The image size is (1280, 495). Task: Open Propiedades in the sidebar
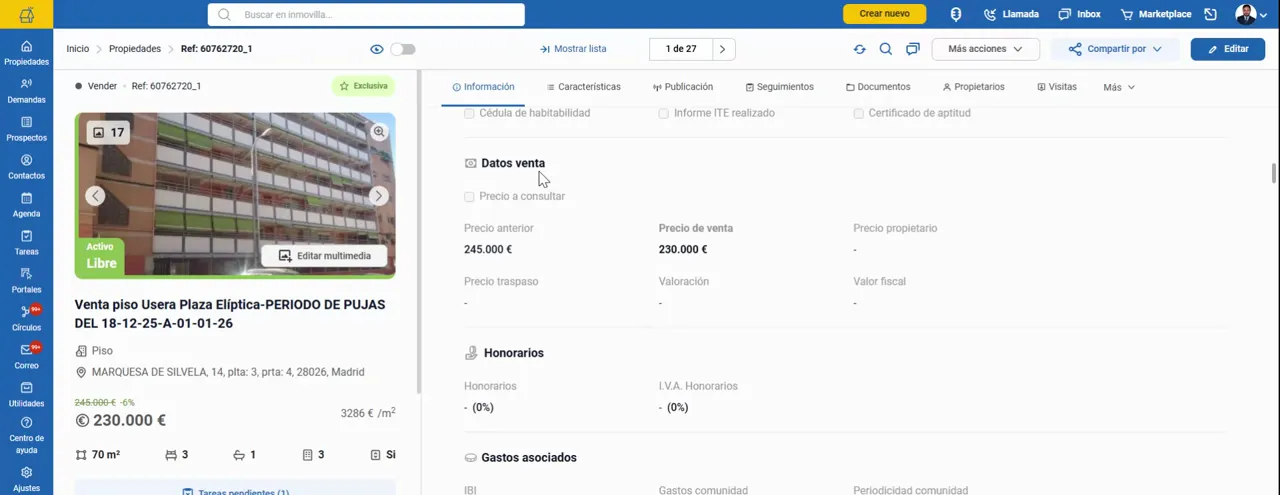tap(26, 53)
